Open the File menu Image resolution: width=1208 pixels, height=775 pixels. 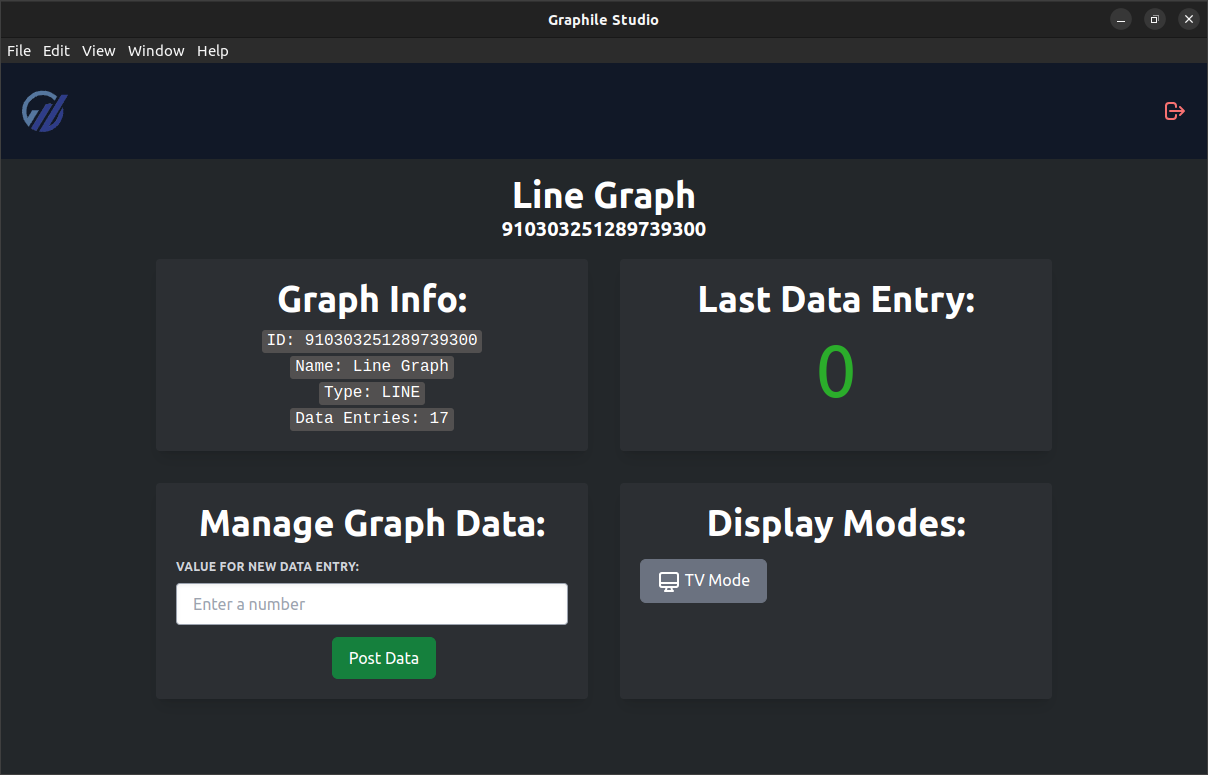tap(18, 50)
